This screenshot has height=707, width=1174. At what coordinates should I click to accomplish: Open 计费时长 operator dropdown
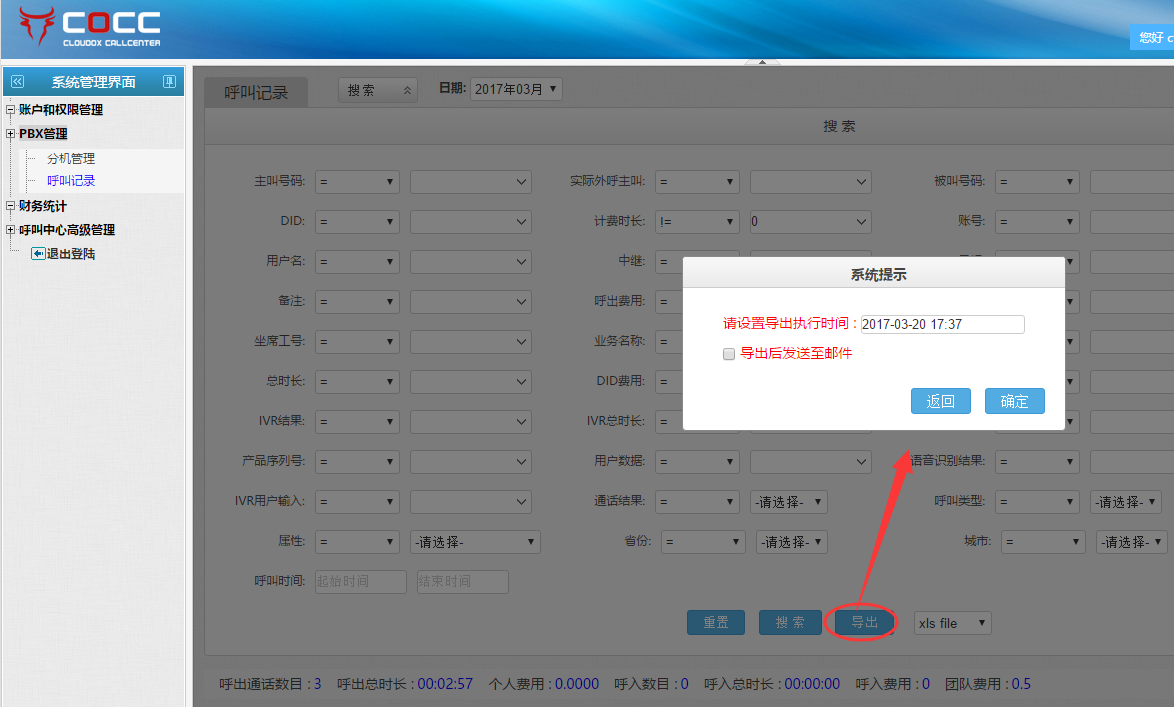tap(696, 222)
